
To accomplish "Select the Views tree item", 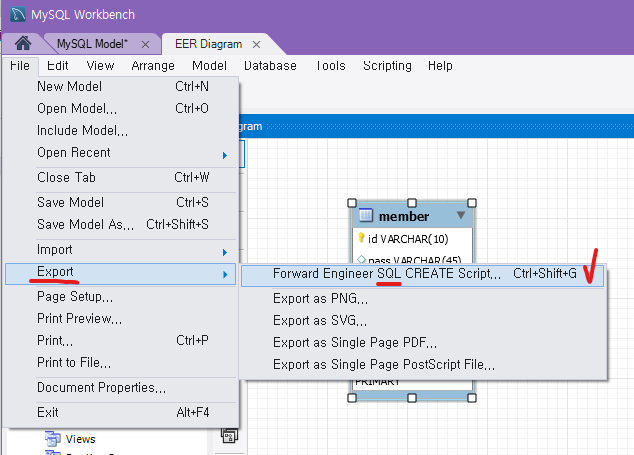I will (80, 439).
